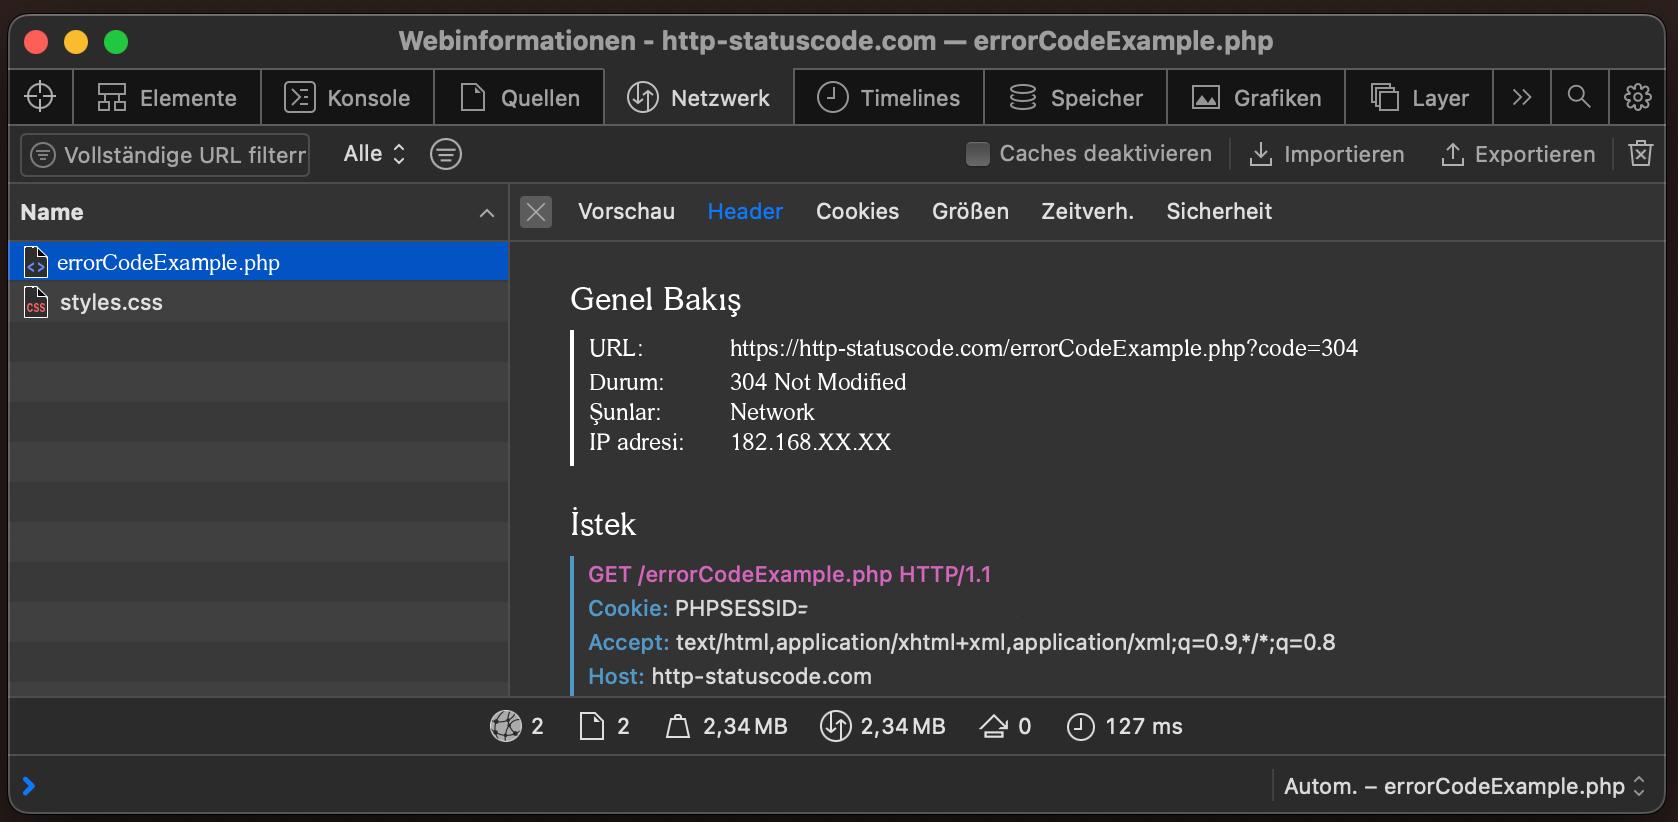
Task: Select the Netzwerk tab
Action: (699, 97)
